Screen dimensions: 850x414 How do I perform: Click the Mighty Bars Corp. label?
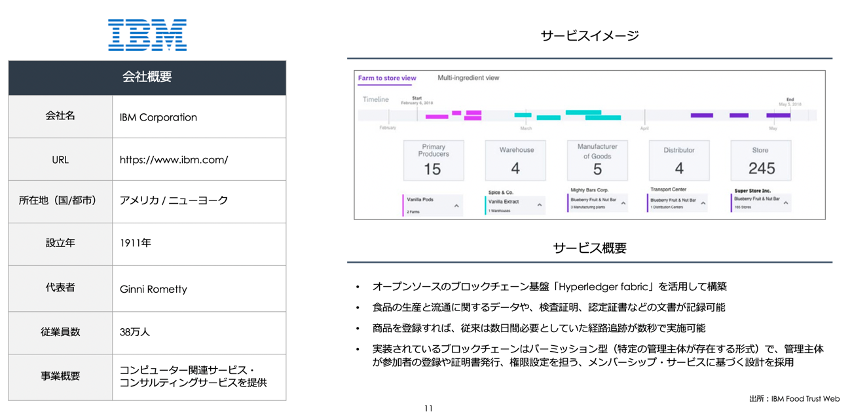(589, 190)
